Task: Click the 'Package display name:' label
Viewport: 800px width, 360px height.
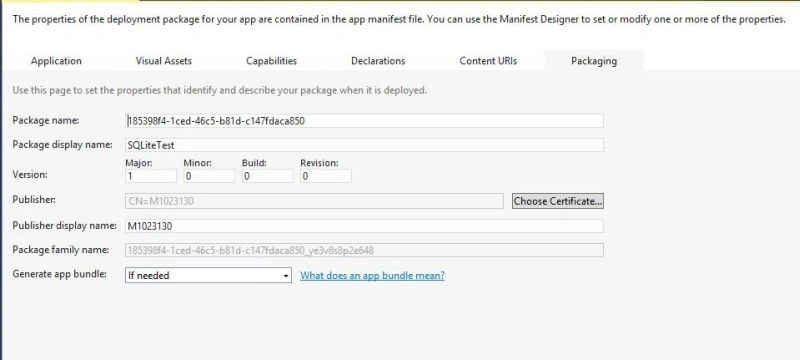Action: [62, 144]
